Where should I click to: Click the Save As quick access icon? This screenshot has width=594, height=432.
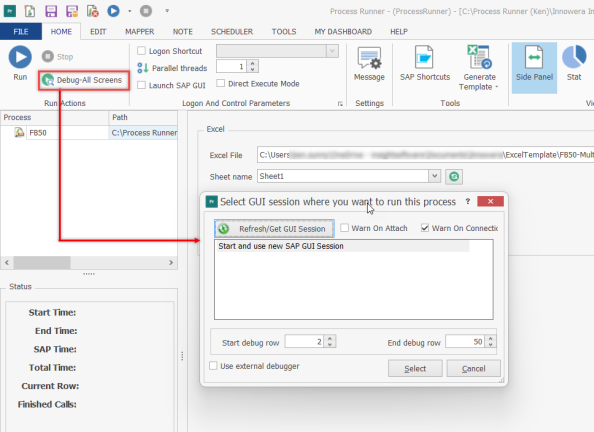pos(72,11)
